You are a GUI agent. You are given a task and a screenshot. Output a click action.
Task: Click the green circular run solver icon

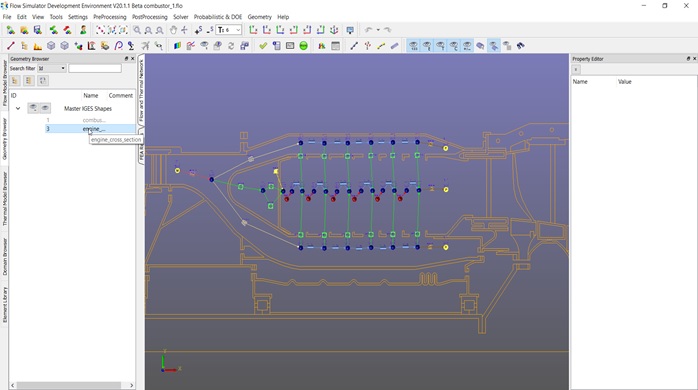coord(304,45)
